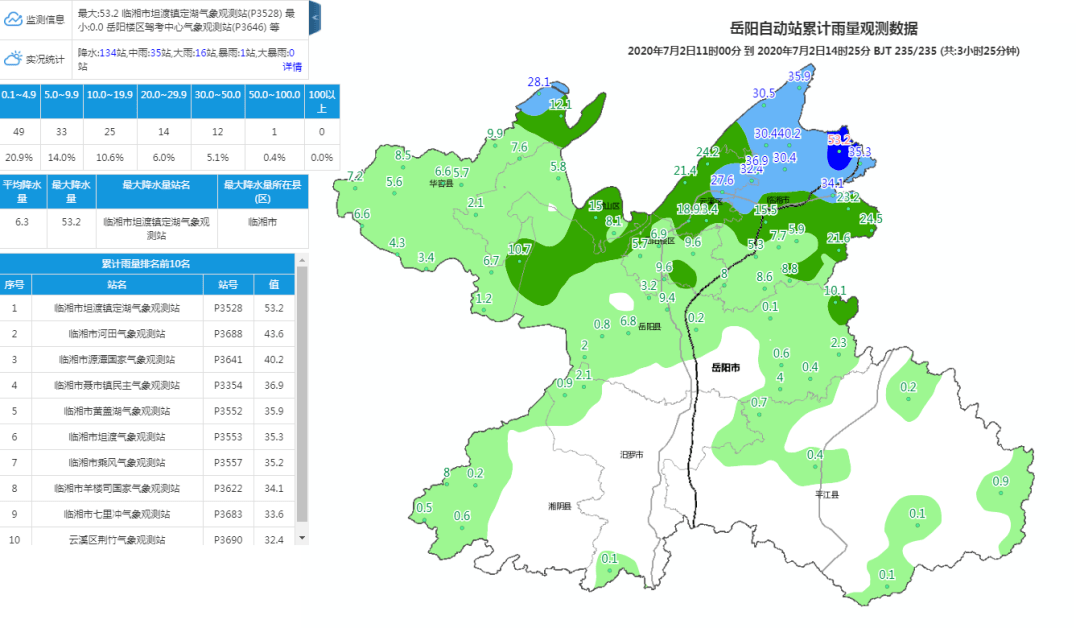1080x628 pixels.
Task: Collapse the left panel with the blue arrow
Action: [315, 18]
